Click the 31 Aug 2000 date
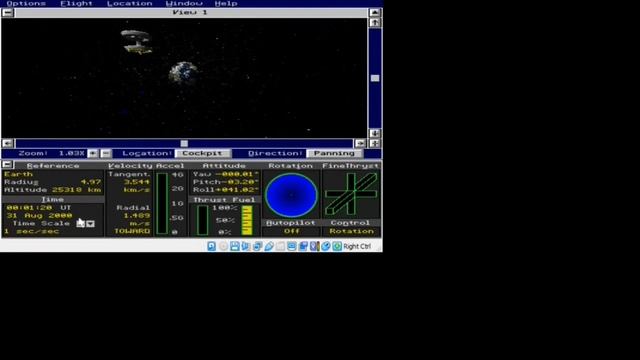The image size is (640, 360). 39,216
